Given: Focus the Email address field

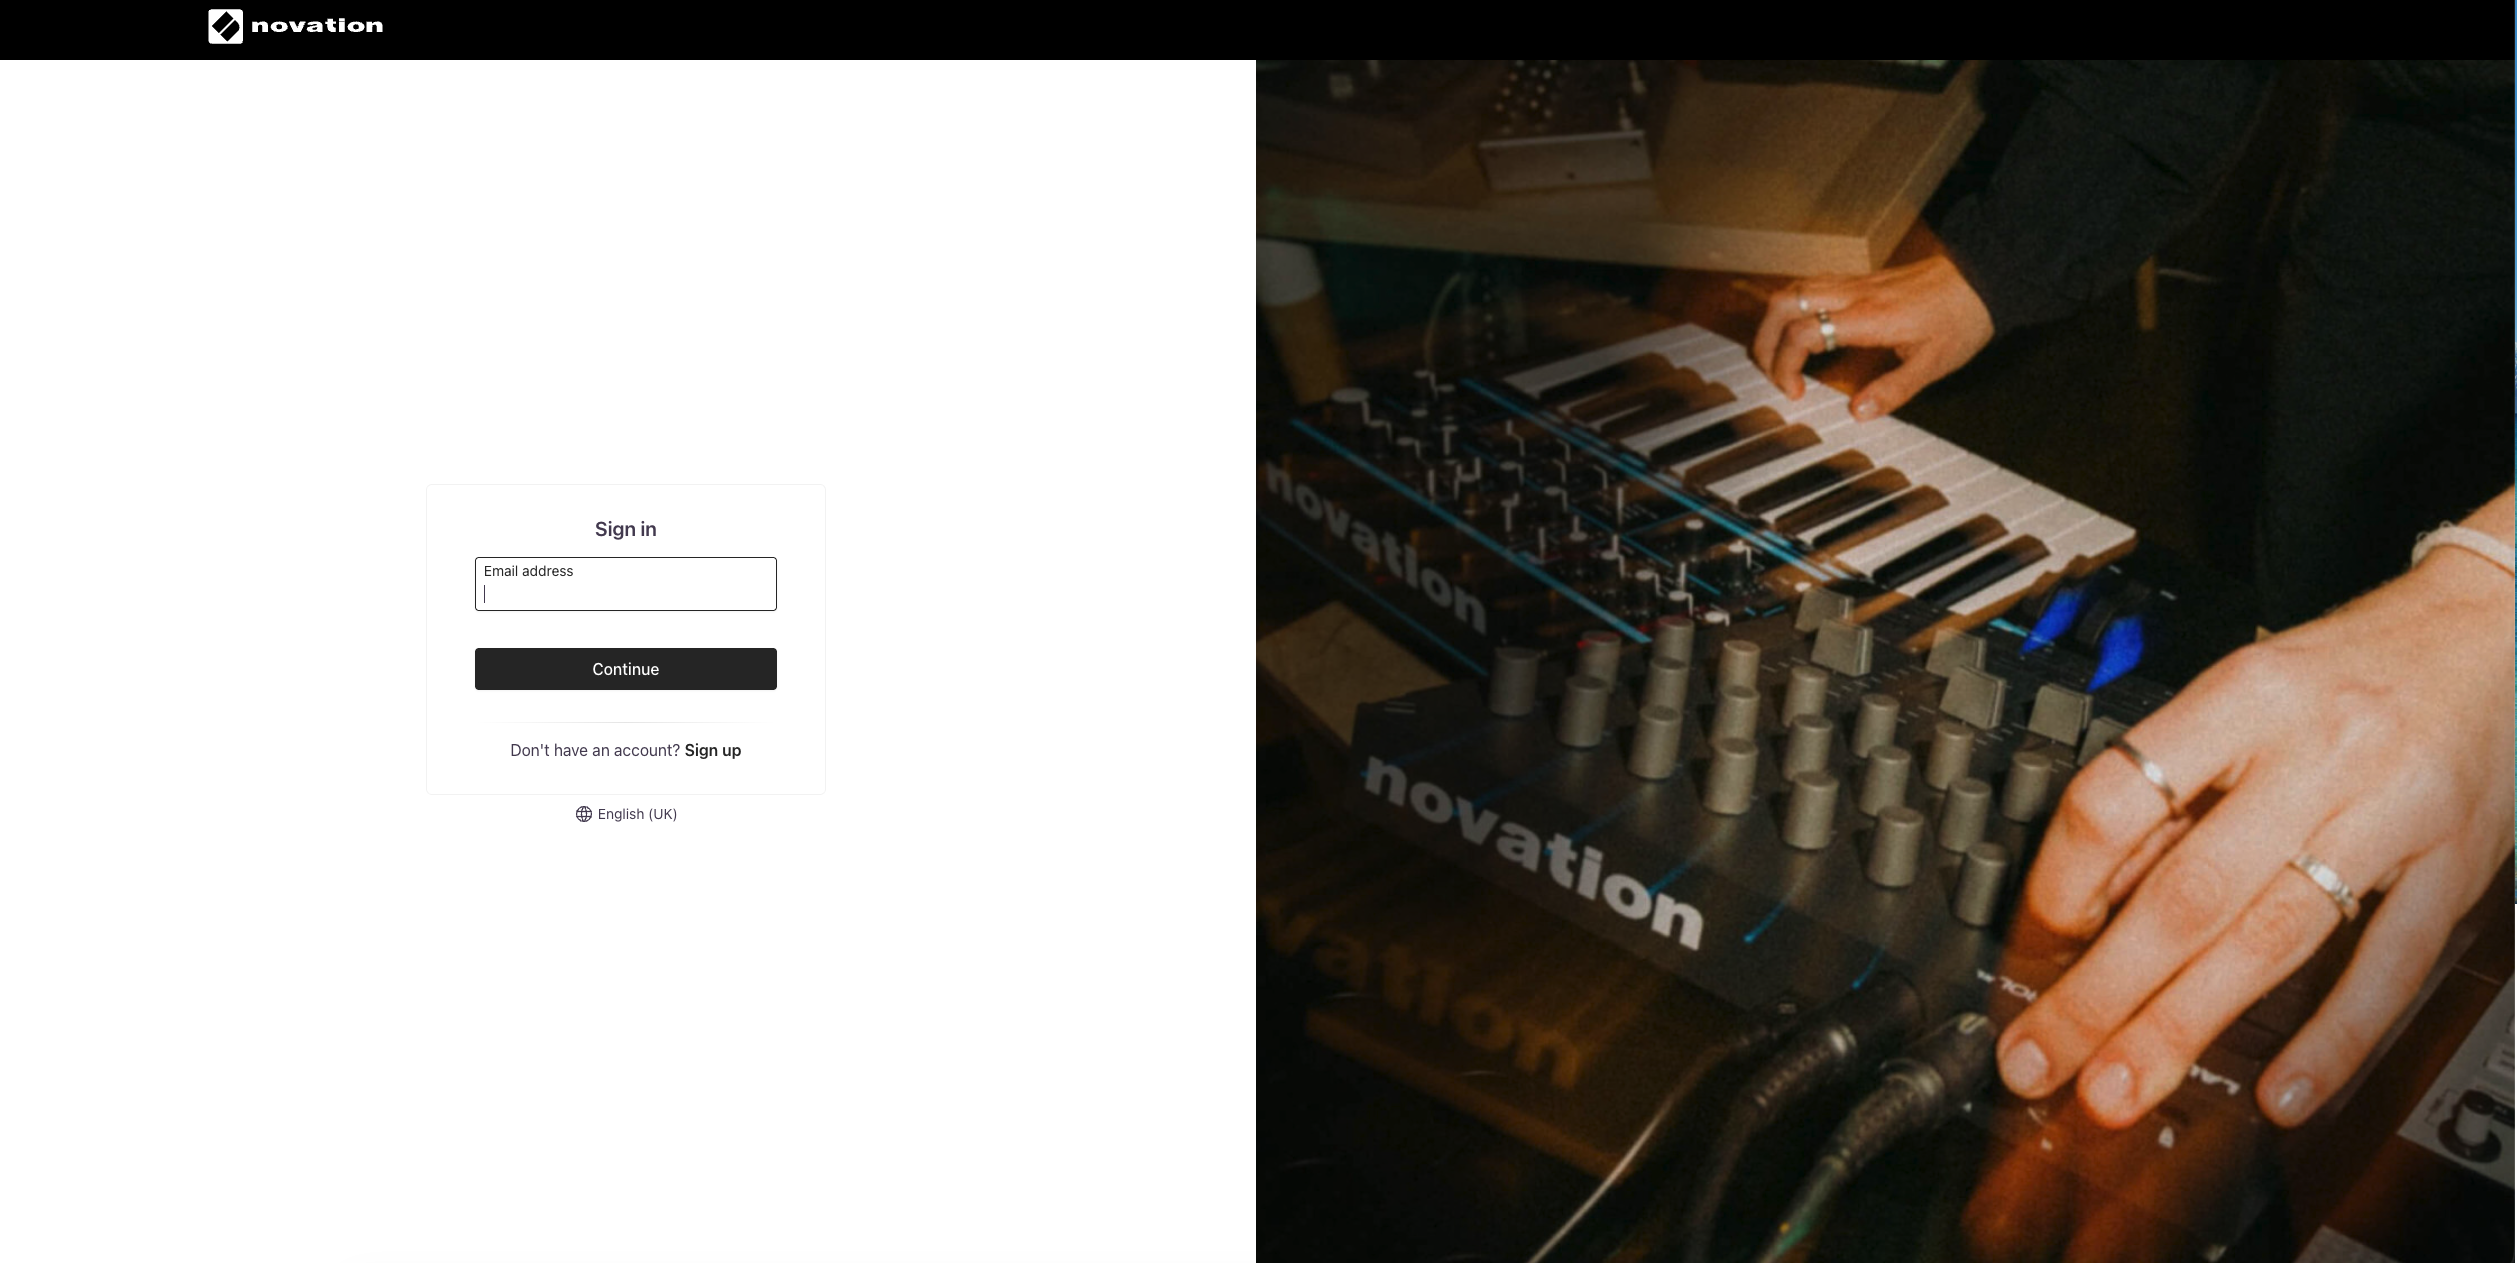Looking at the screenshot, I should pos(625,584).
